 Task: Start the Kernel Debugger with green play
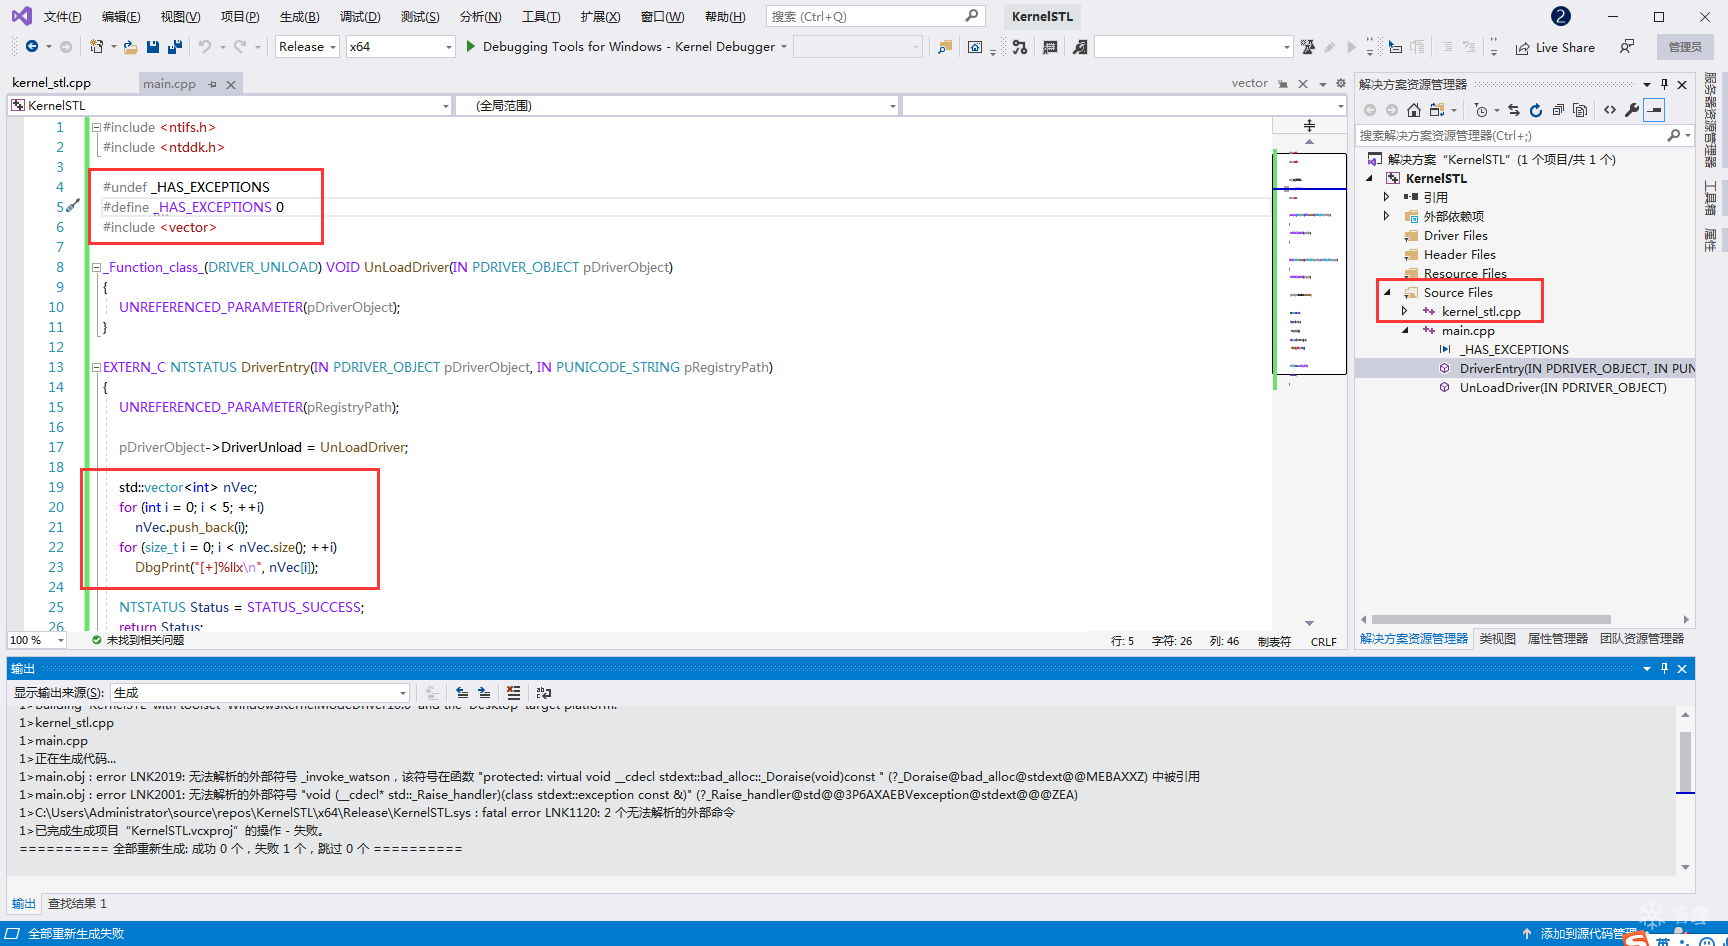[471, 47]
